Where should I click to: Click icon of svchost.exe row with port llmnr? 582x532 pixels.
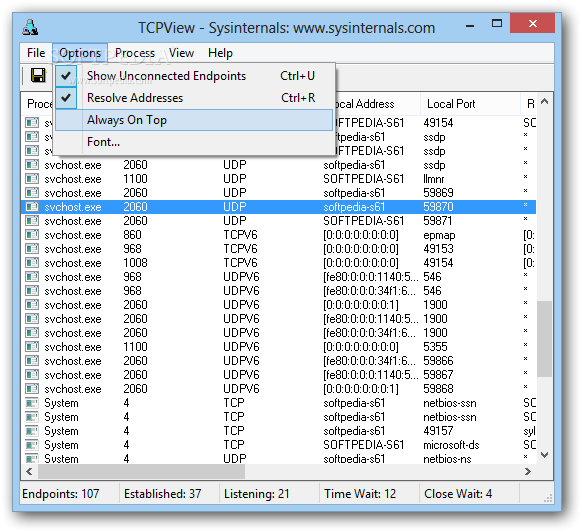pyautogui.click(x=32, y=179)
